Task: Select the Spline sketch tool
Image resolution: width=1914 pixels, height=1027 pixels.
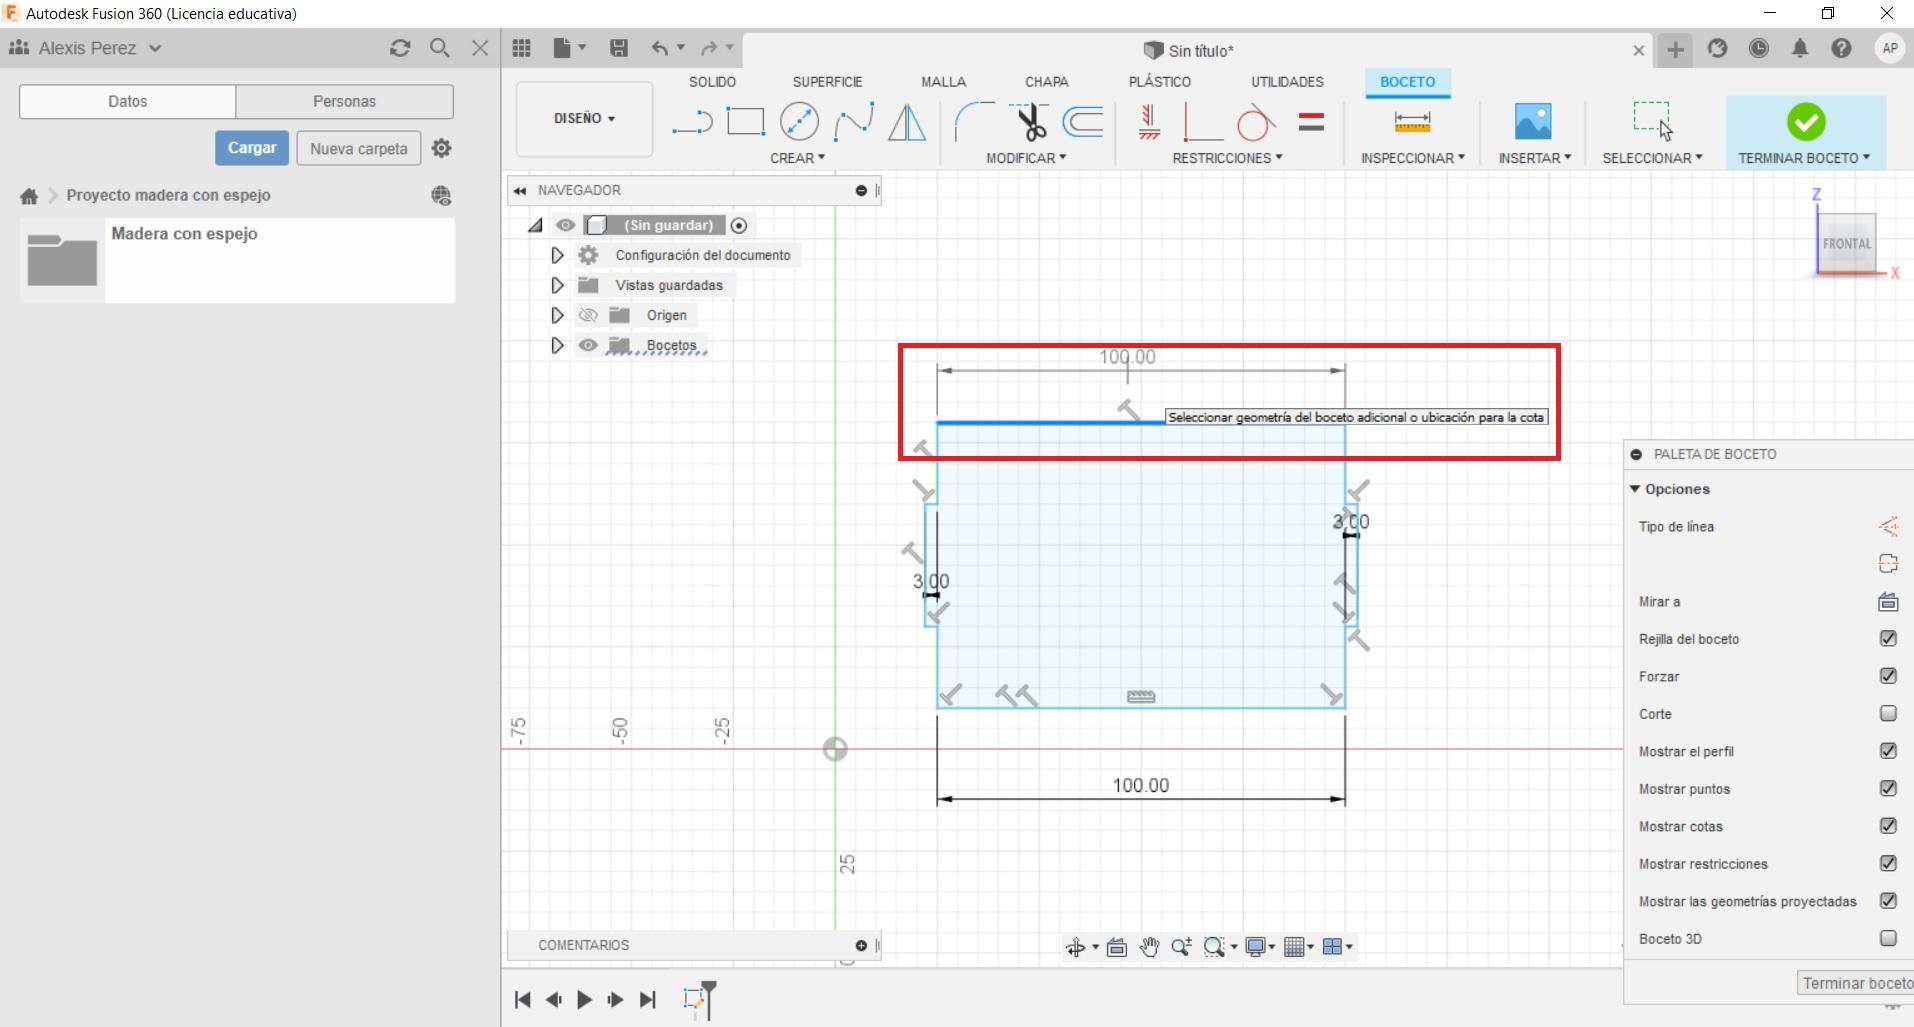Action: tap(853, 122)
